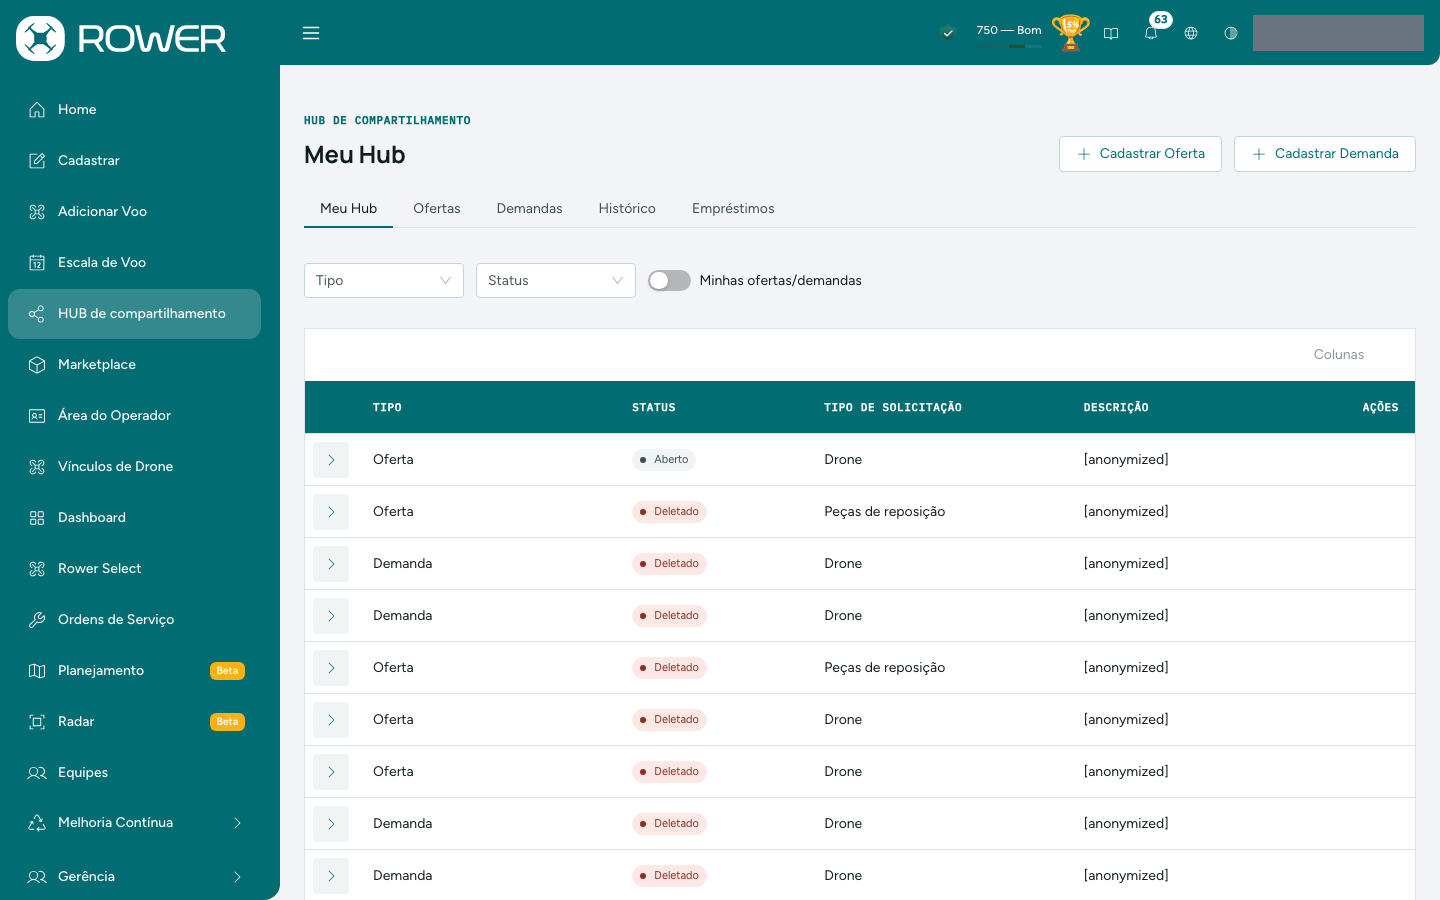
Task: Click the 750 — Bom score progress bar
Action: (x=1009, y=46)
